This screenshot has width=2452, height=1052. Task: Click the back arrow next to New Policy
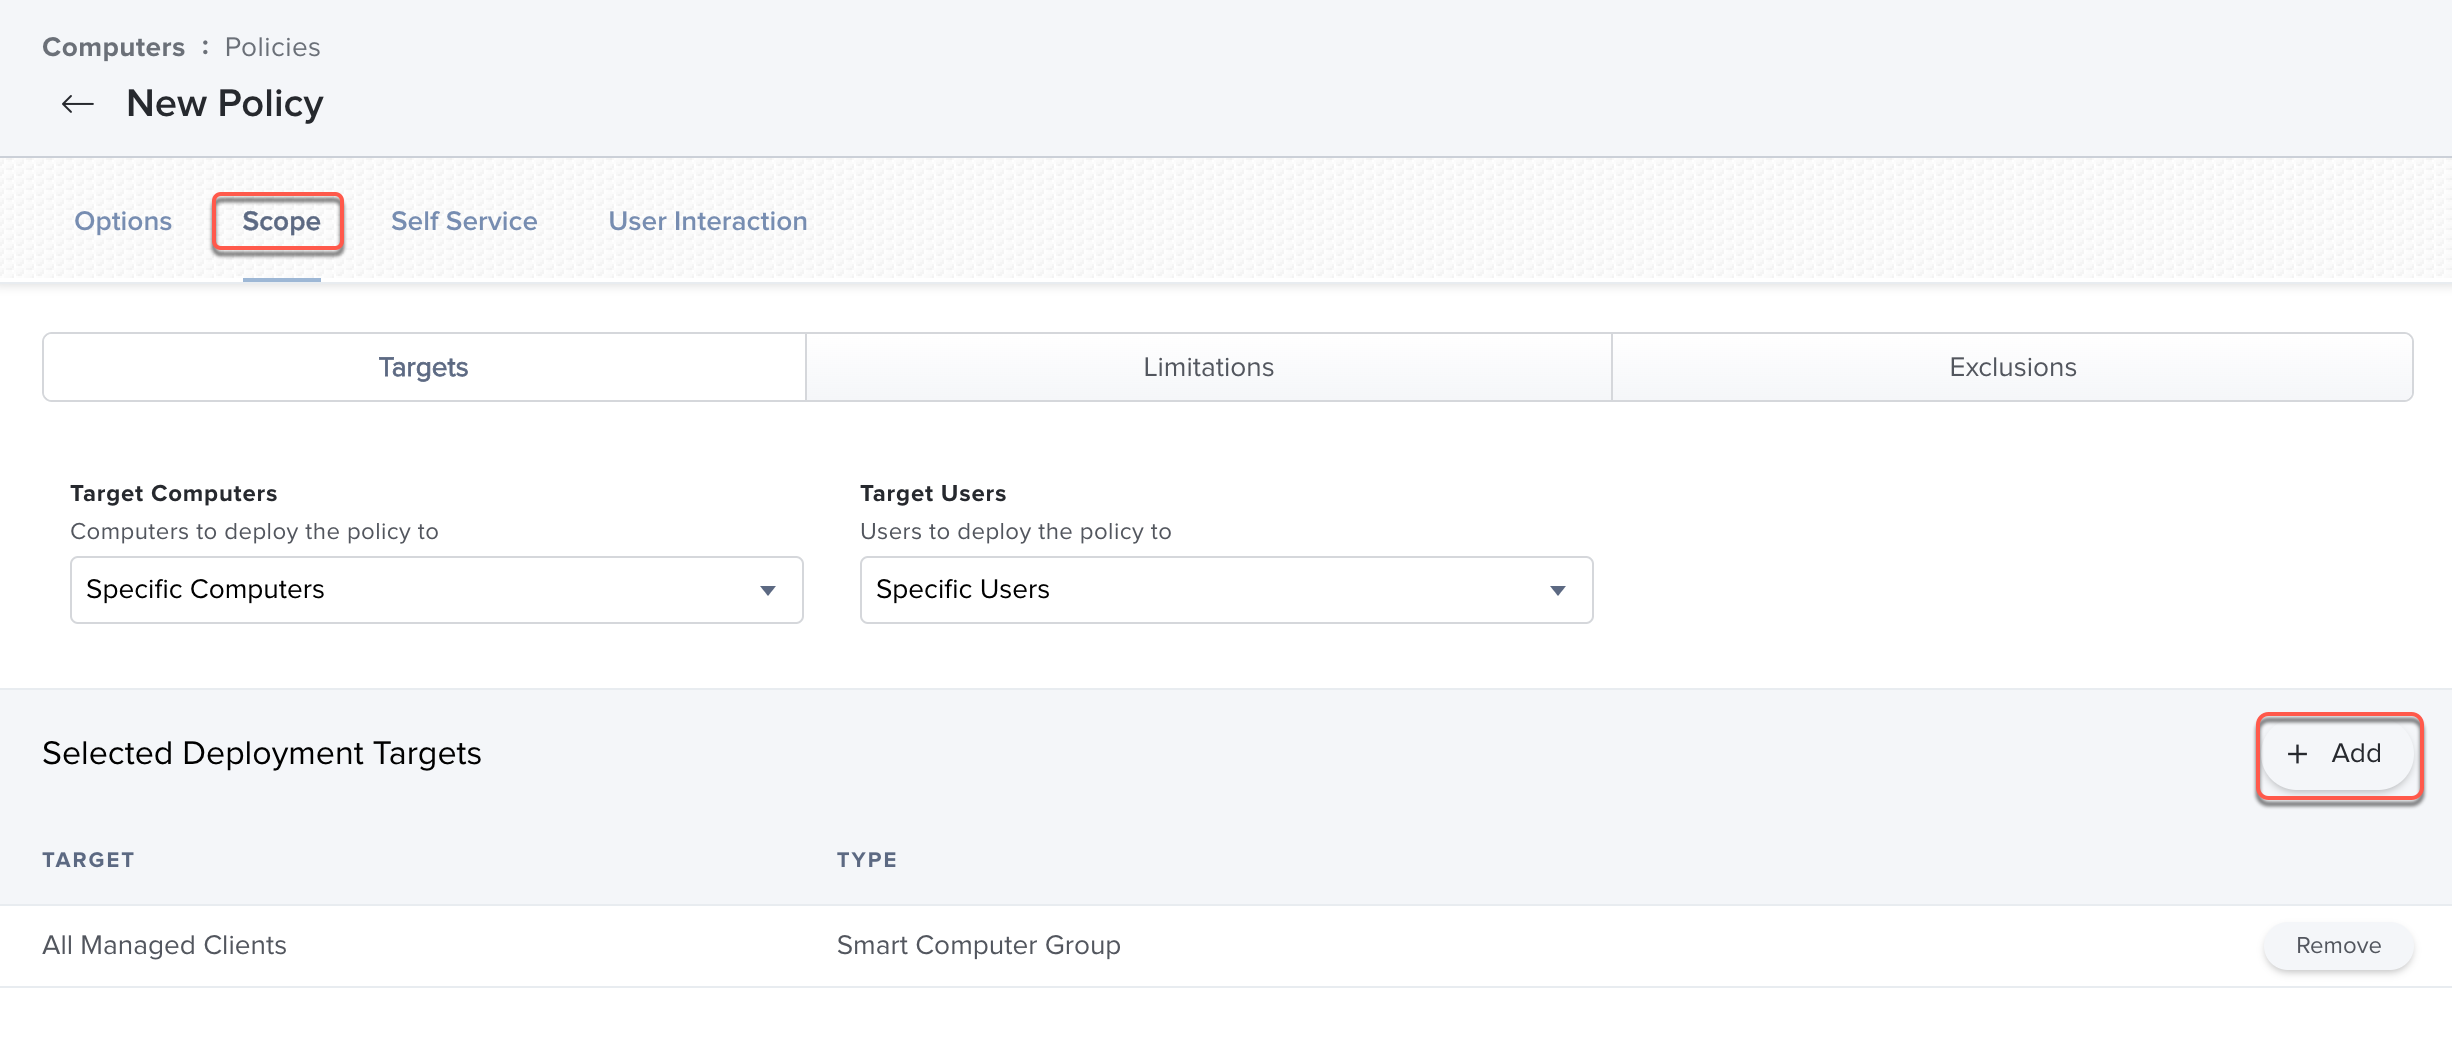pos(77,104)
